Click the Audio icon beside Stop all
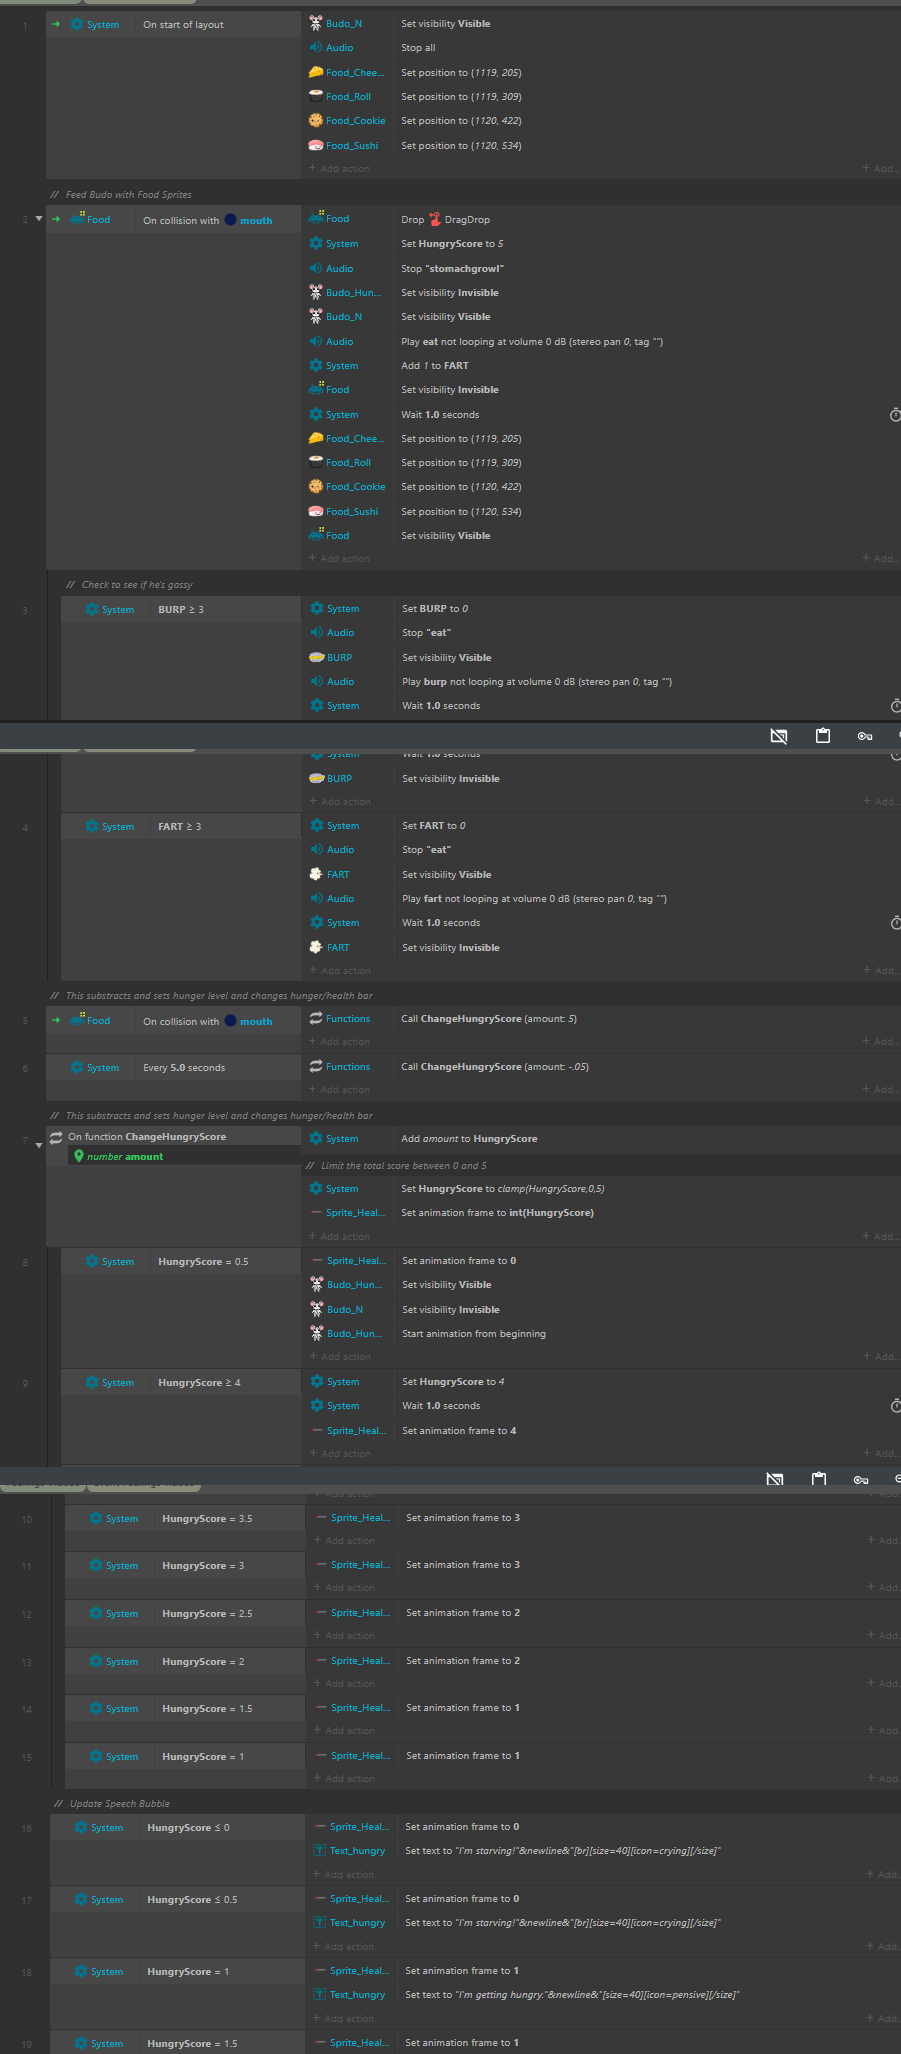Image resolution: width=901 pixels, height=2054 pixels. (x=316, y=48)
